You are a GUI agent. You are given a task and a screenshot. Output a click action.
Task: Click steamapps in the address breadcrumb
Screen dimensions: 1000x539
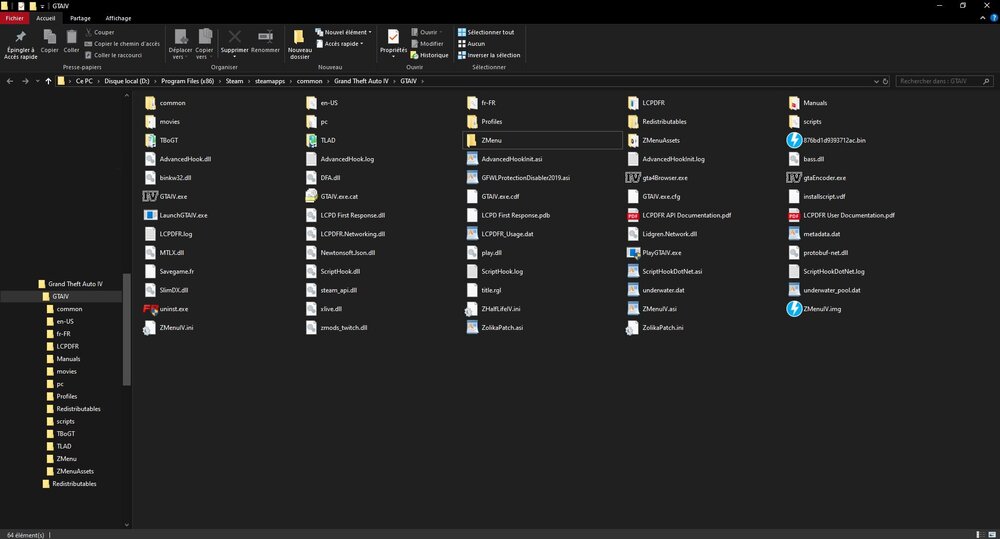click(270, 81)
